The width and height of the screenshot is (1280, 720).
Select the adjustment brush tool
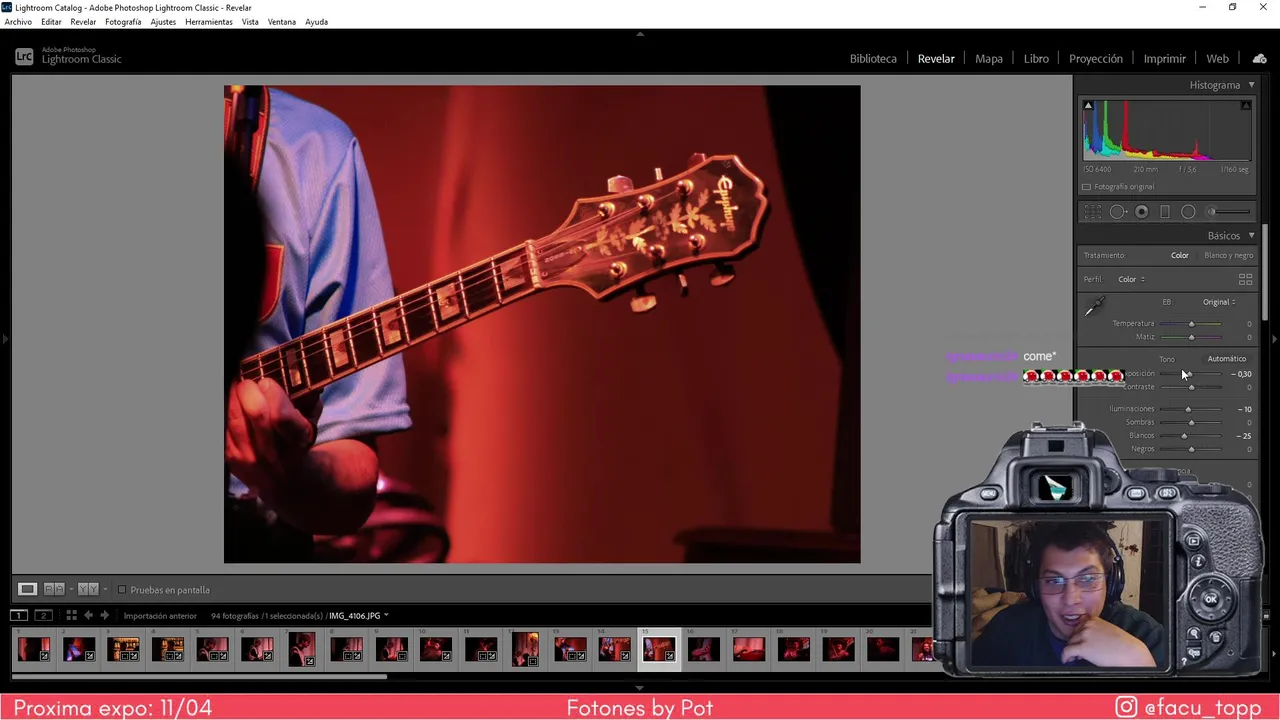tap(1229, 212)
